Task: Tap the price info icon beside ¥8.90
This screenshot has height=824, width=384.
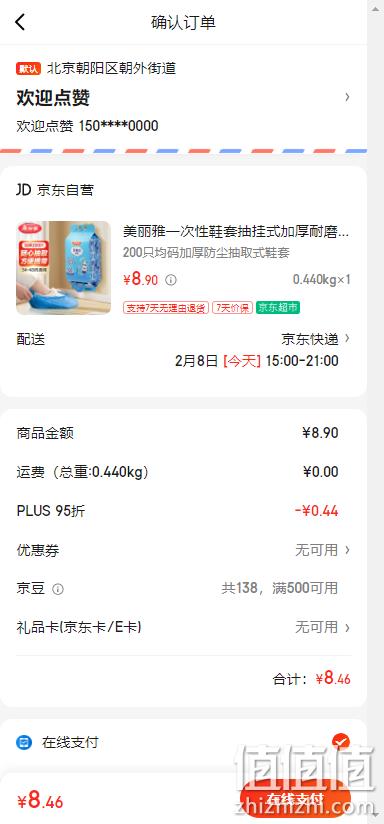Action: click(171, 280)
